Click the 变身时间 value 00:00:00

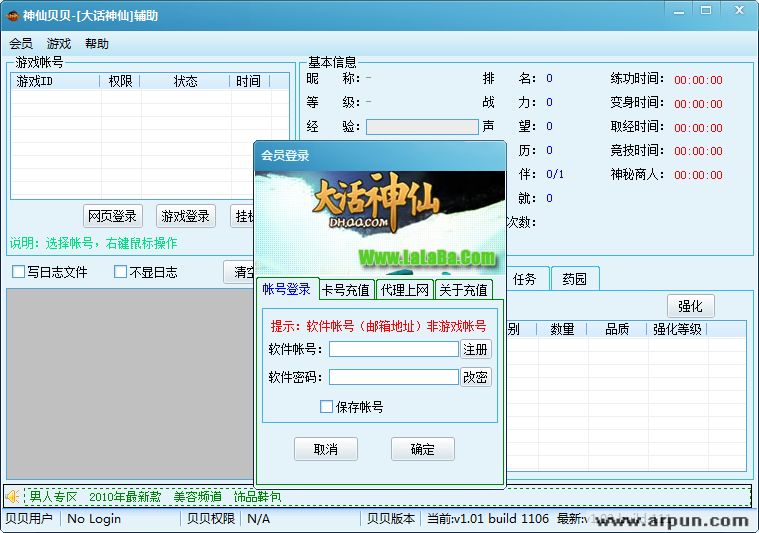pos(698,104)
